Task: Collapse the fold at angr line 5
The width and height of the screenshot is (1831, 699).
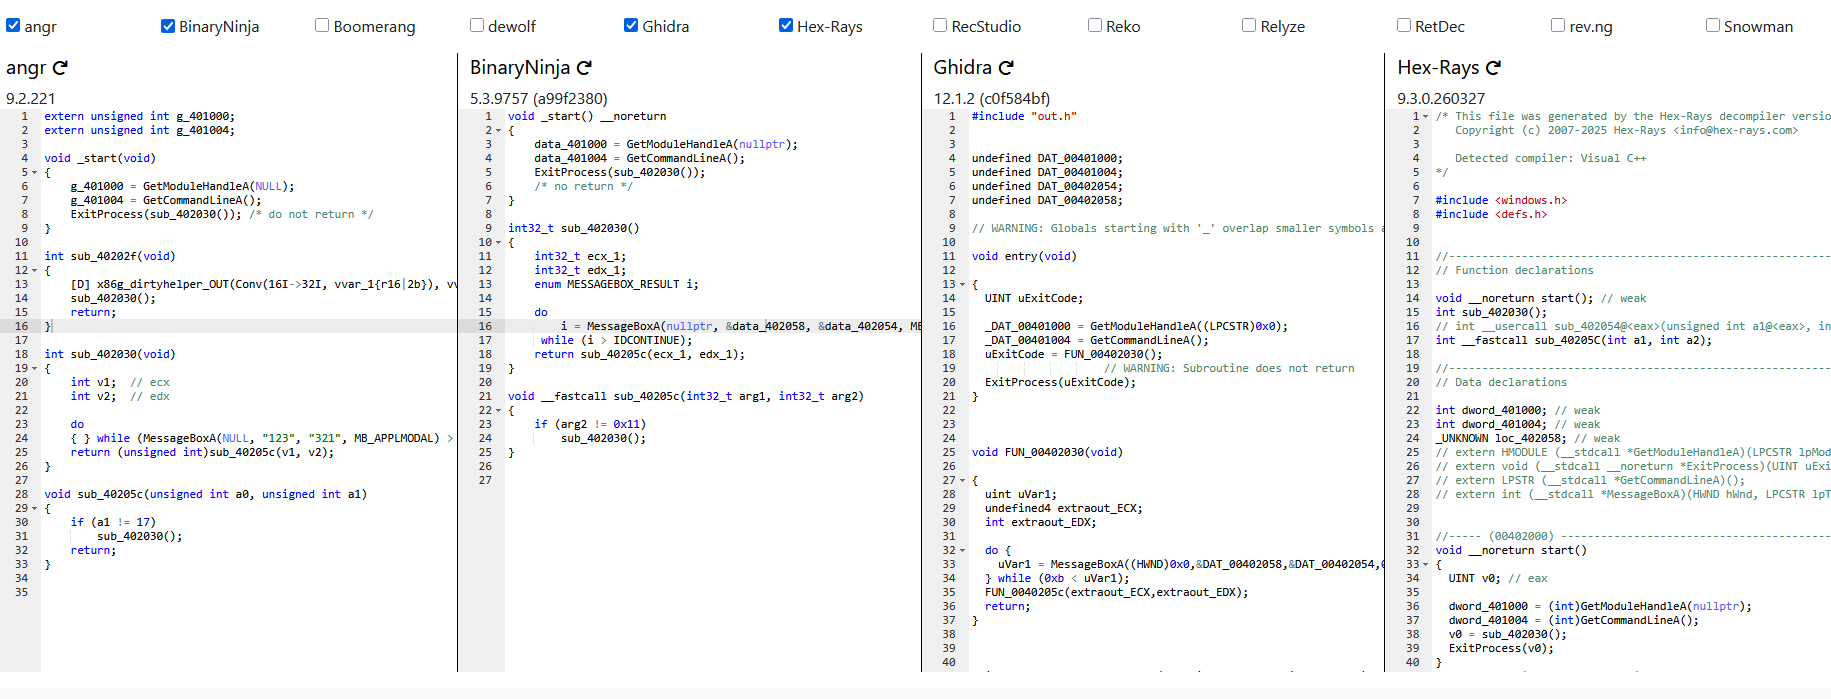Action: coord(35,172)
